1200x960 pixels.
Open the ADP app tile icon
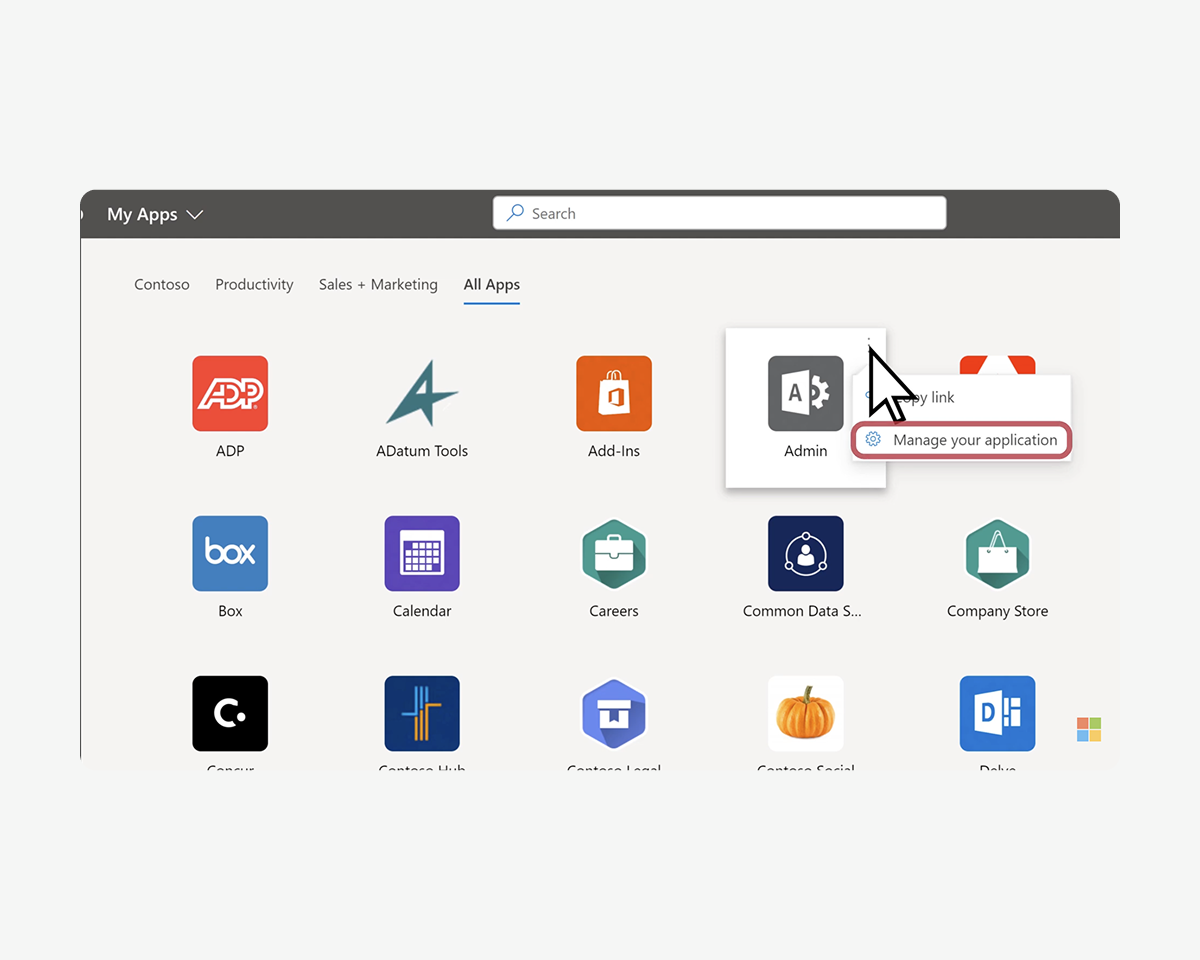pyautogui.click(x=230, y=393)
